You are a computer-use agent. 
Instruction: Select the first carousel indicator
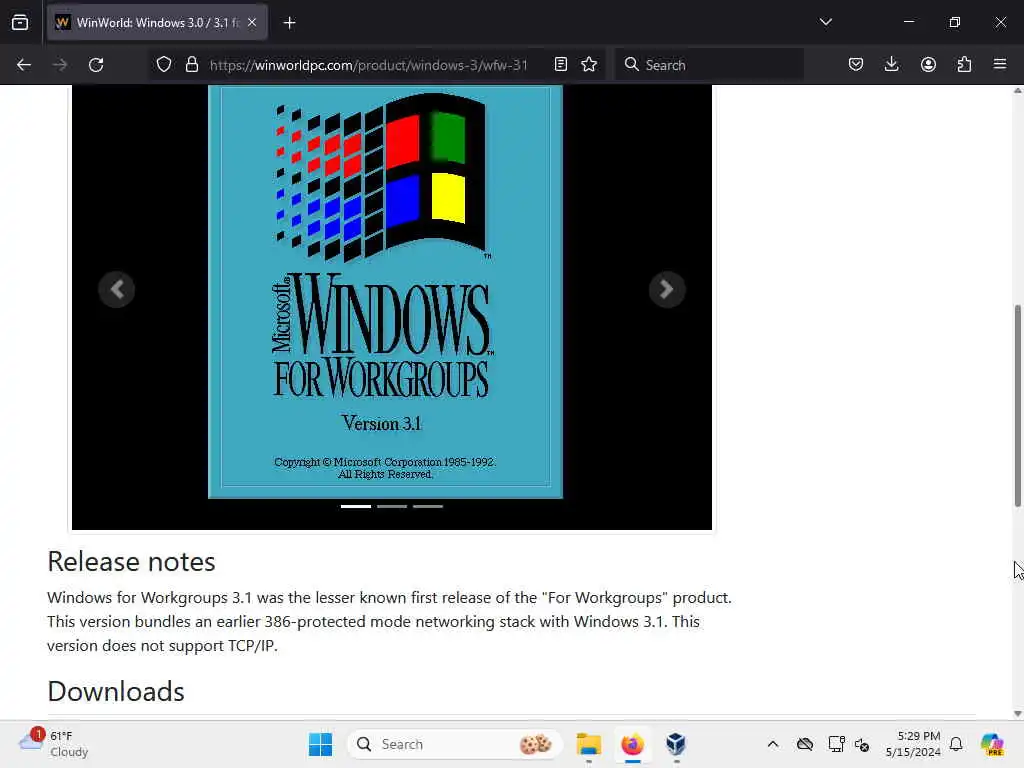[356, 506]
